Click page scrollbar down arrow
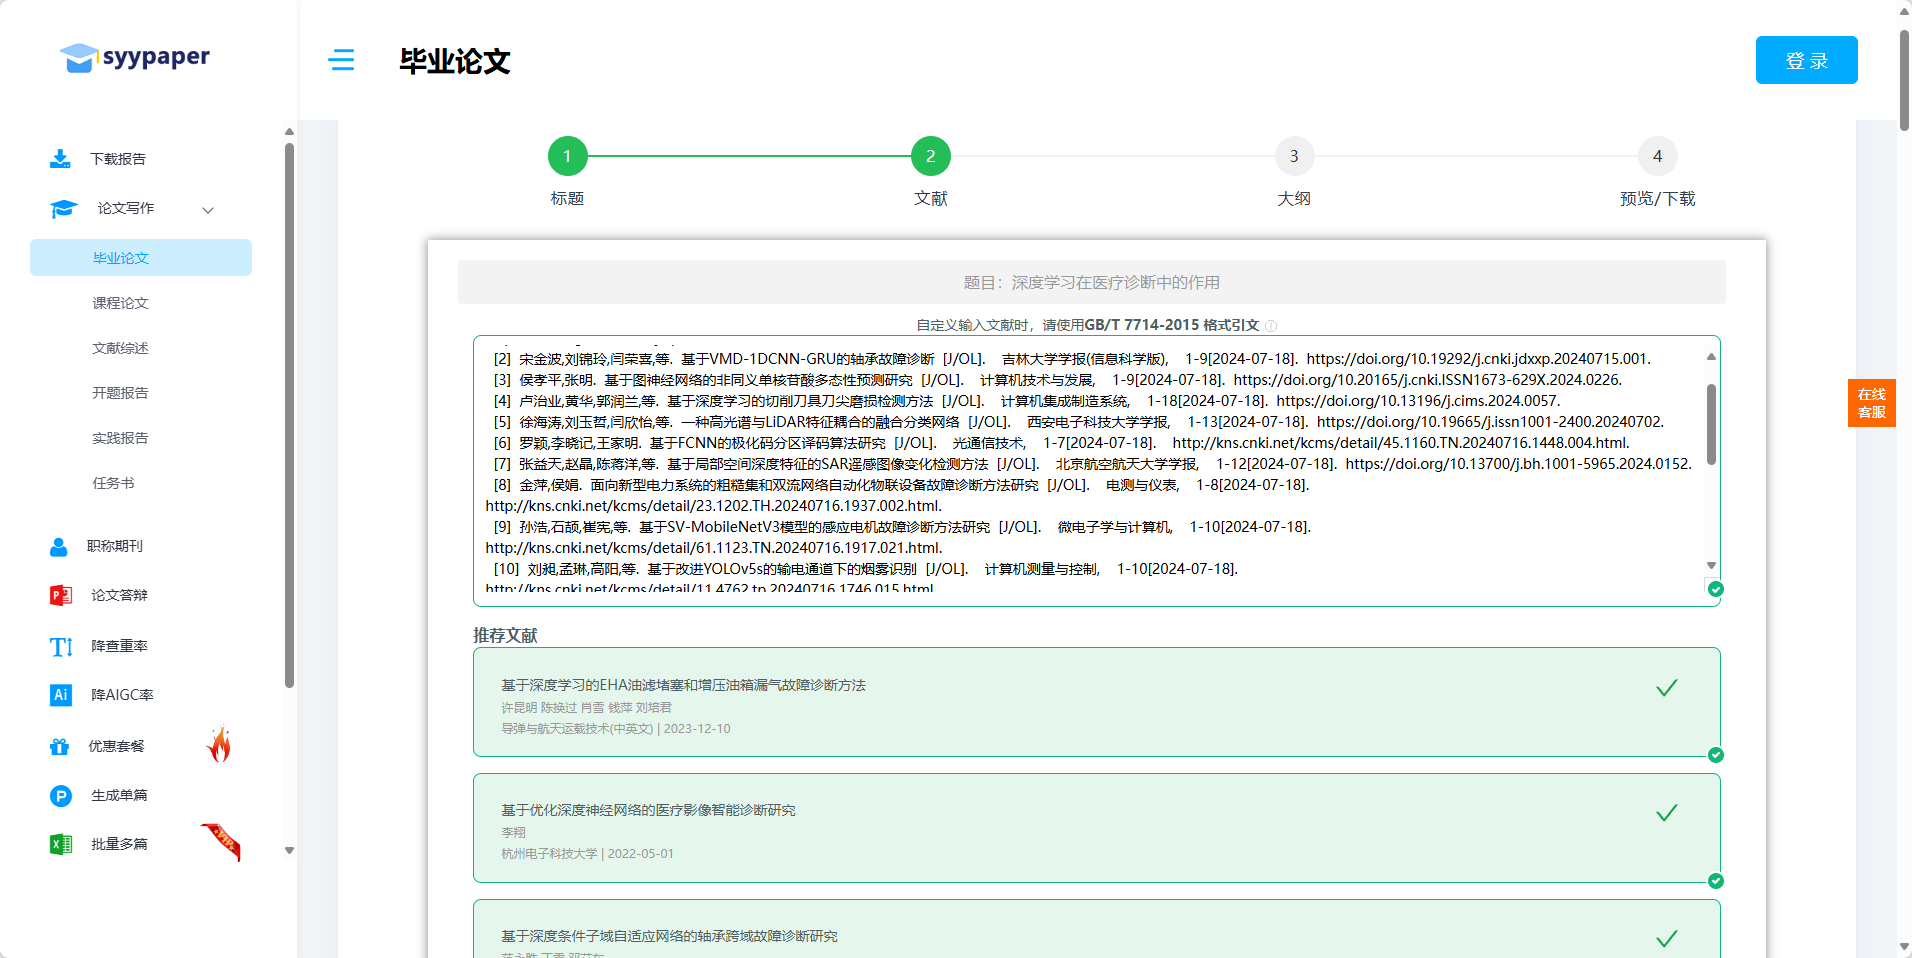The image size is (1912, 958). (x=1904, y=947)
